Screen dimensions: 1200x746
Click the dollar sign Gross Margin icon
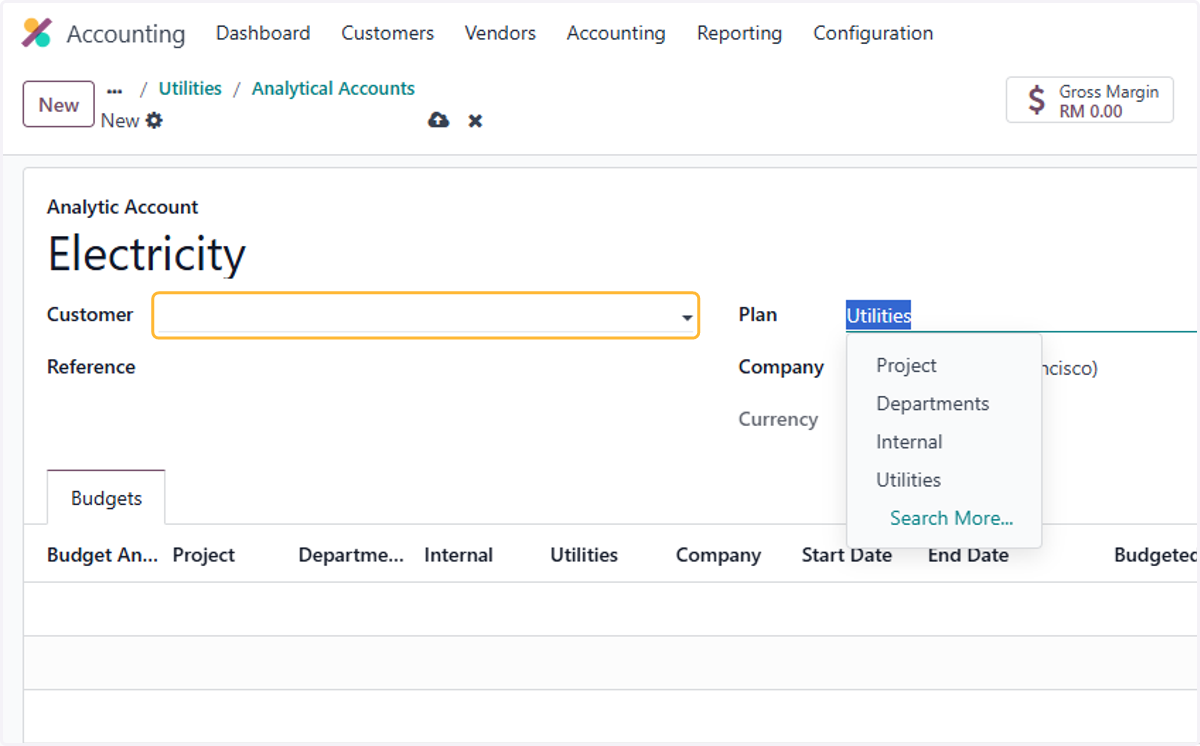point(1037,101)
